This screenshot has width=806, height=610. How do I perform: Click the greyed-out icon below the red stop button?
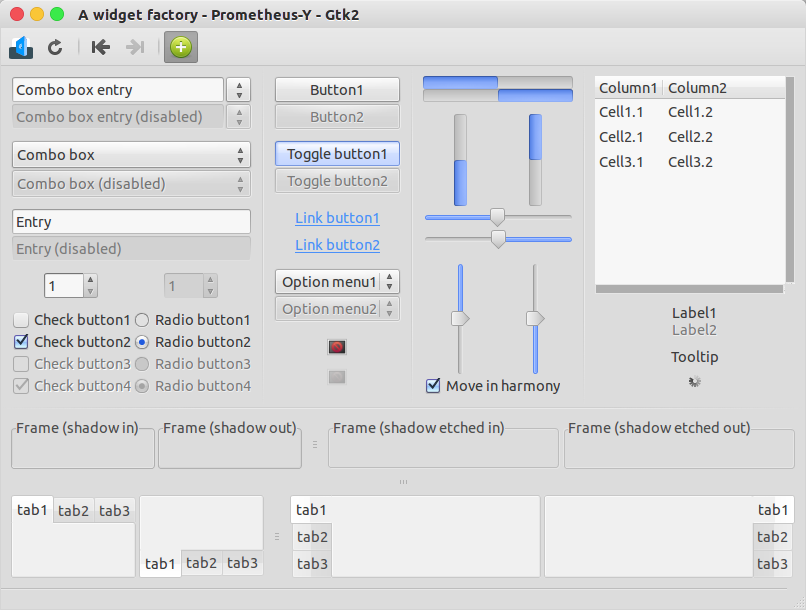[x=337, y=377]
